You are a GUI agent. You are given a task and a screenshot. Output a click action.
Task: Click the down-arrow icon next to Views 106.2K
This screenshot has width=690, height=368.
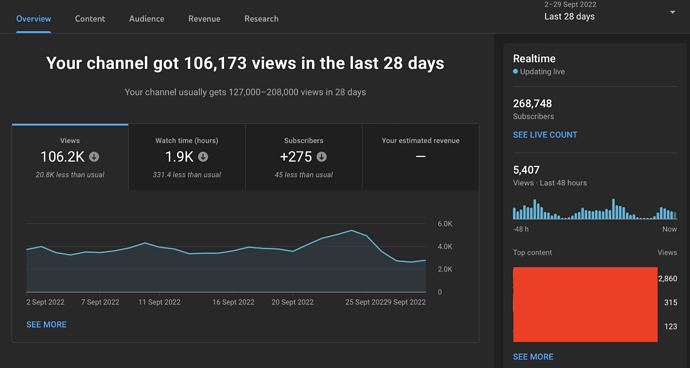(x=94, y=157)
